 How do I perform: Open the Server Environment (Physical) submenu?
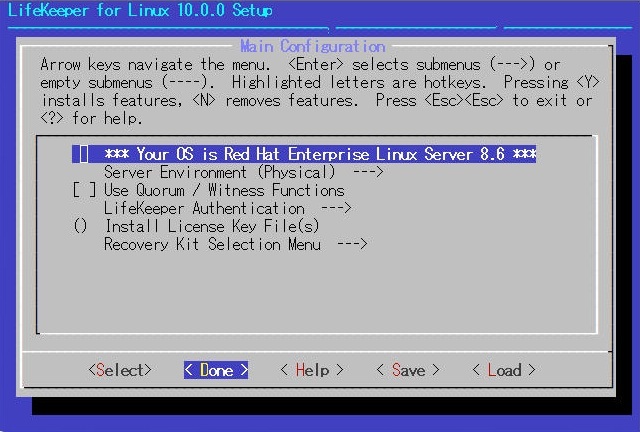219,173
